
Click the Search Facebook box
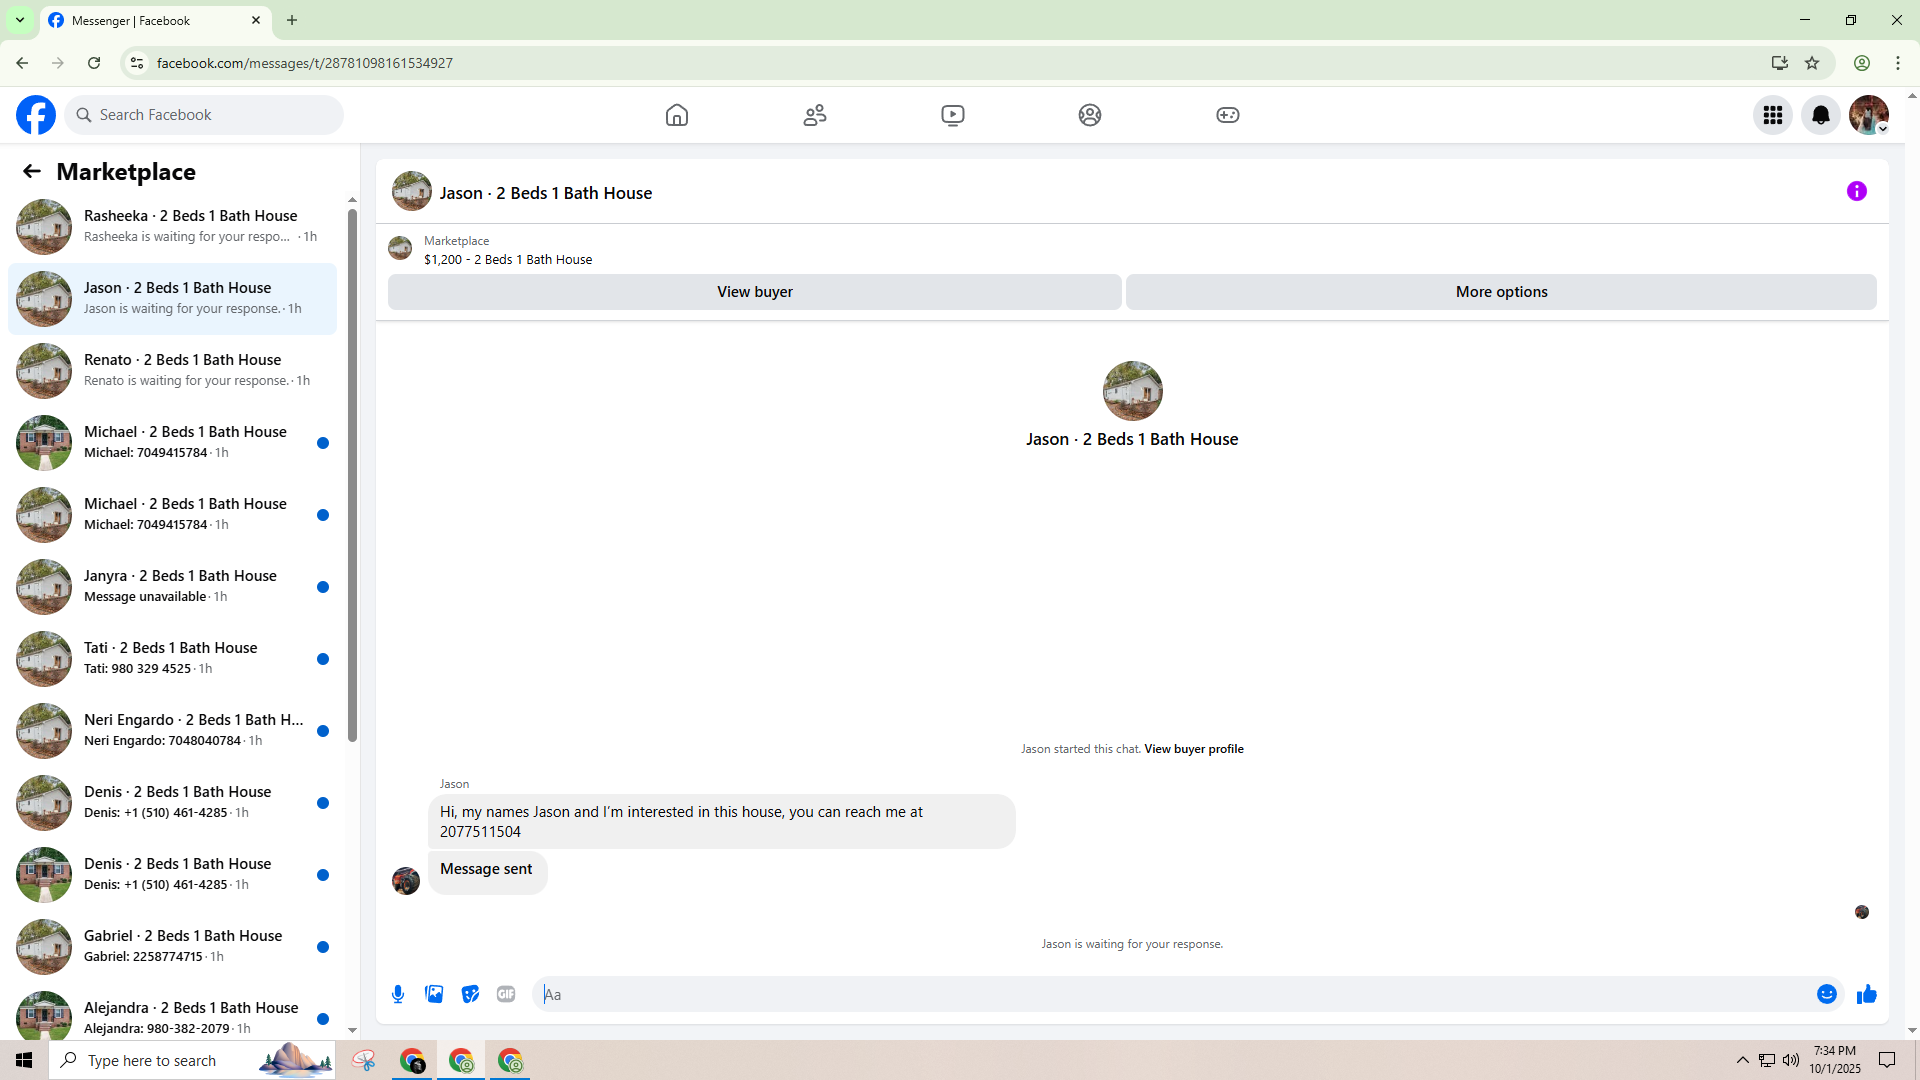coord(205,115)
